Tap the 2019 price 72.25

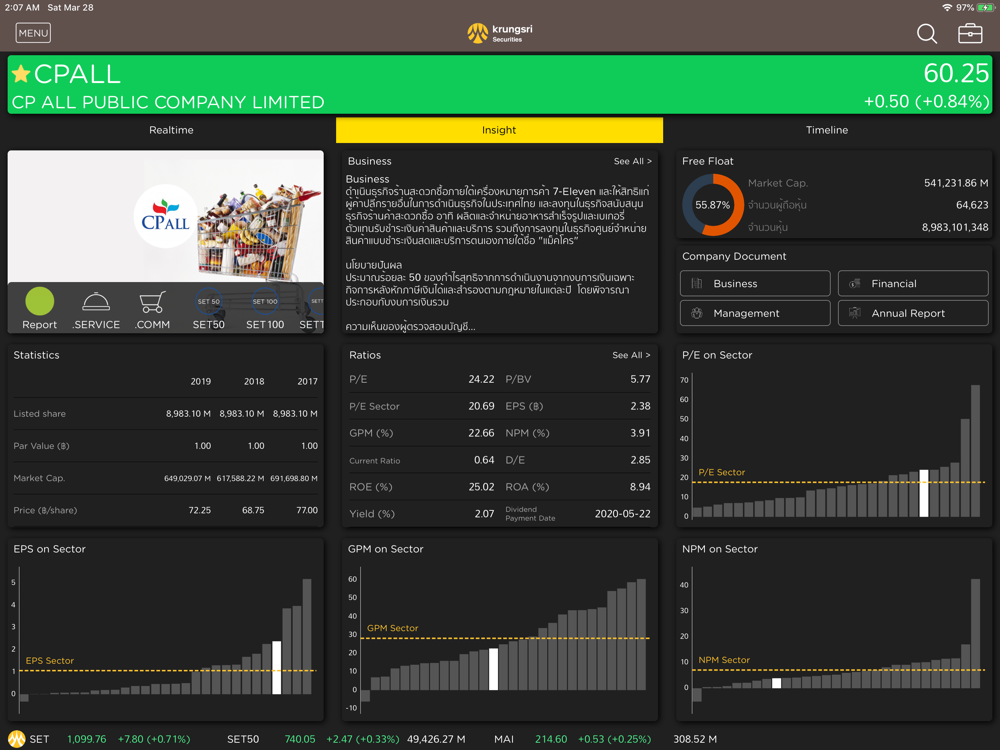point(200,510)
